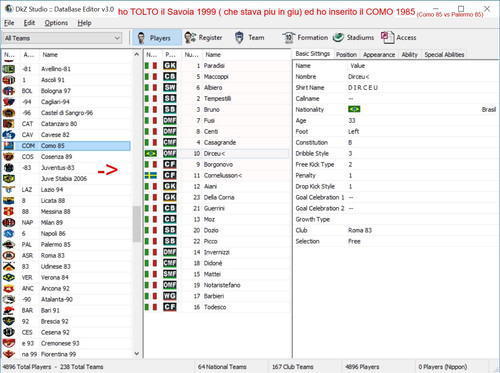Open the Stadiums icon
Image resolution: width=500 pixels, height=373 pixels.
[338, 38]
